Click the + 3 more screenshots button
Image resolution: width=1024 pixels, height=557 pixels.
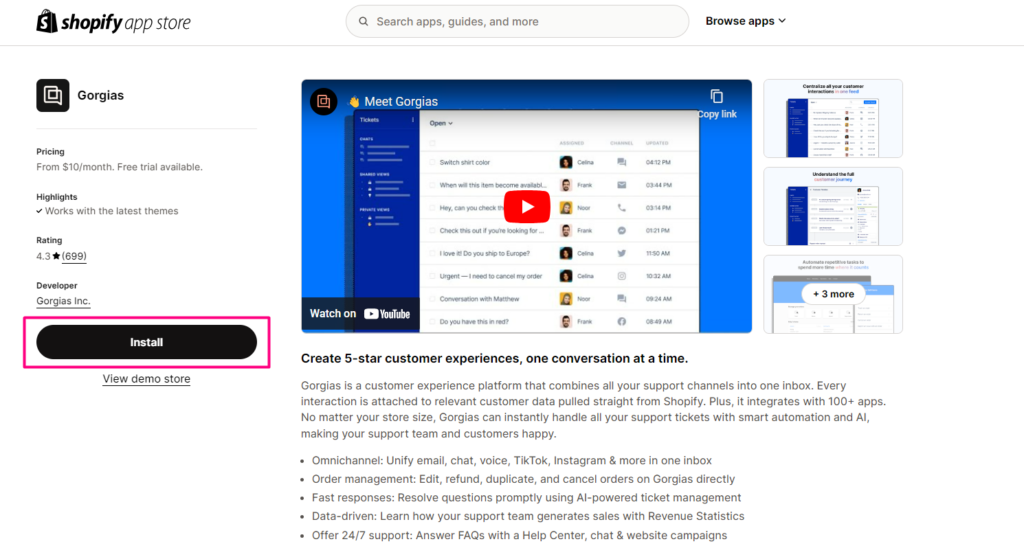point(833,294)
